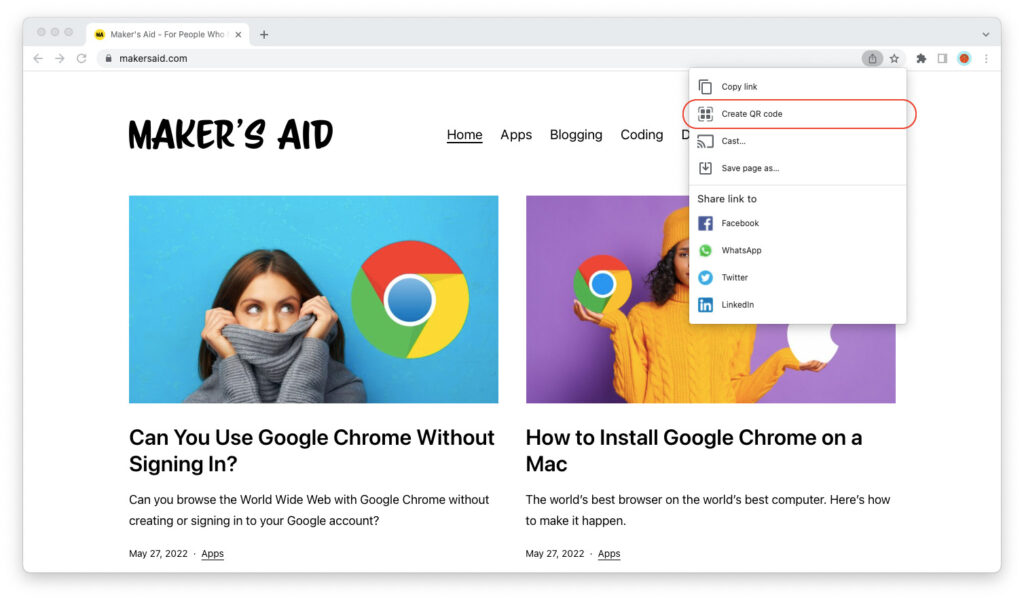The height and width of the screenshot is (601, 1024).
Task: Click the makersaid.com address bar
Action: pyautogui.click(x=480, y=58)
